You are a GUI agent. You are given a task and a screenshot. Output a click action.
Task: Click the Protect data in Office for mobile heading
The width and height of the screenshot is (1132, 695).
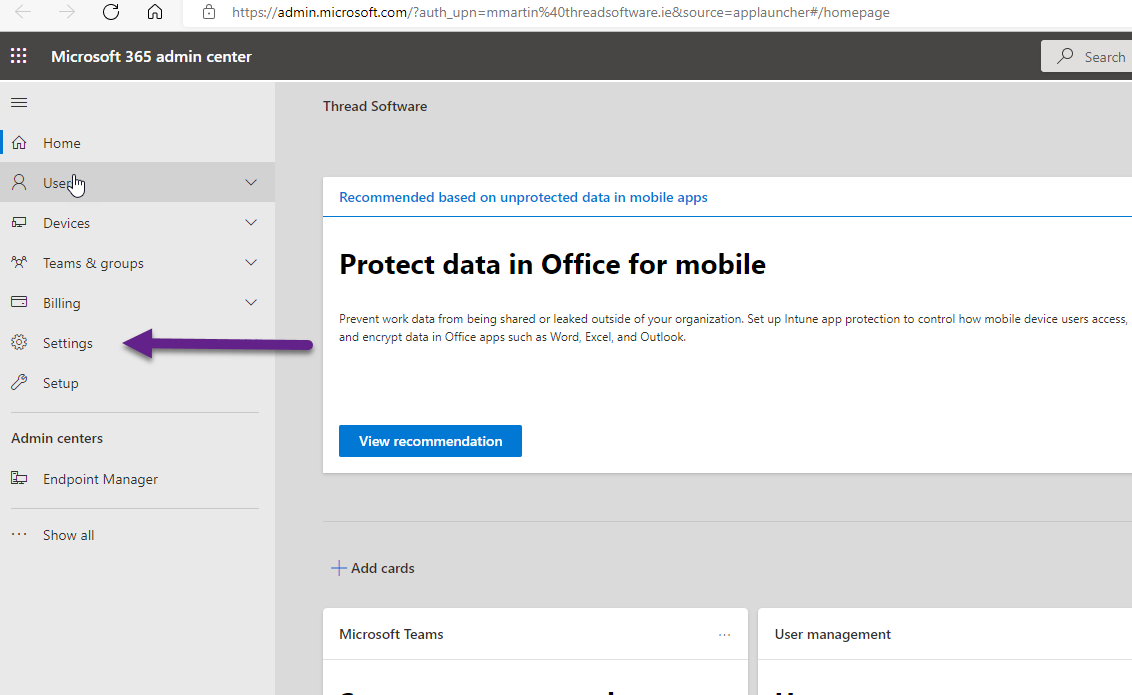[552, 264]
